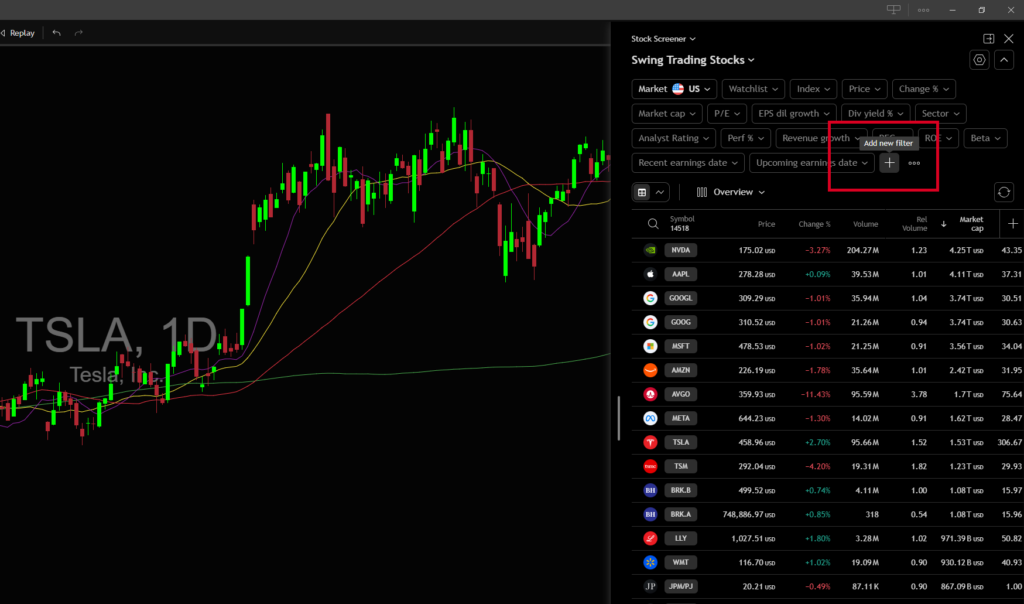Image resolution: width=1024 pixels, height=604 pixels.
Task: Select the GOOGL ticker
Action: click(680, 298)
